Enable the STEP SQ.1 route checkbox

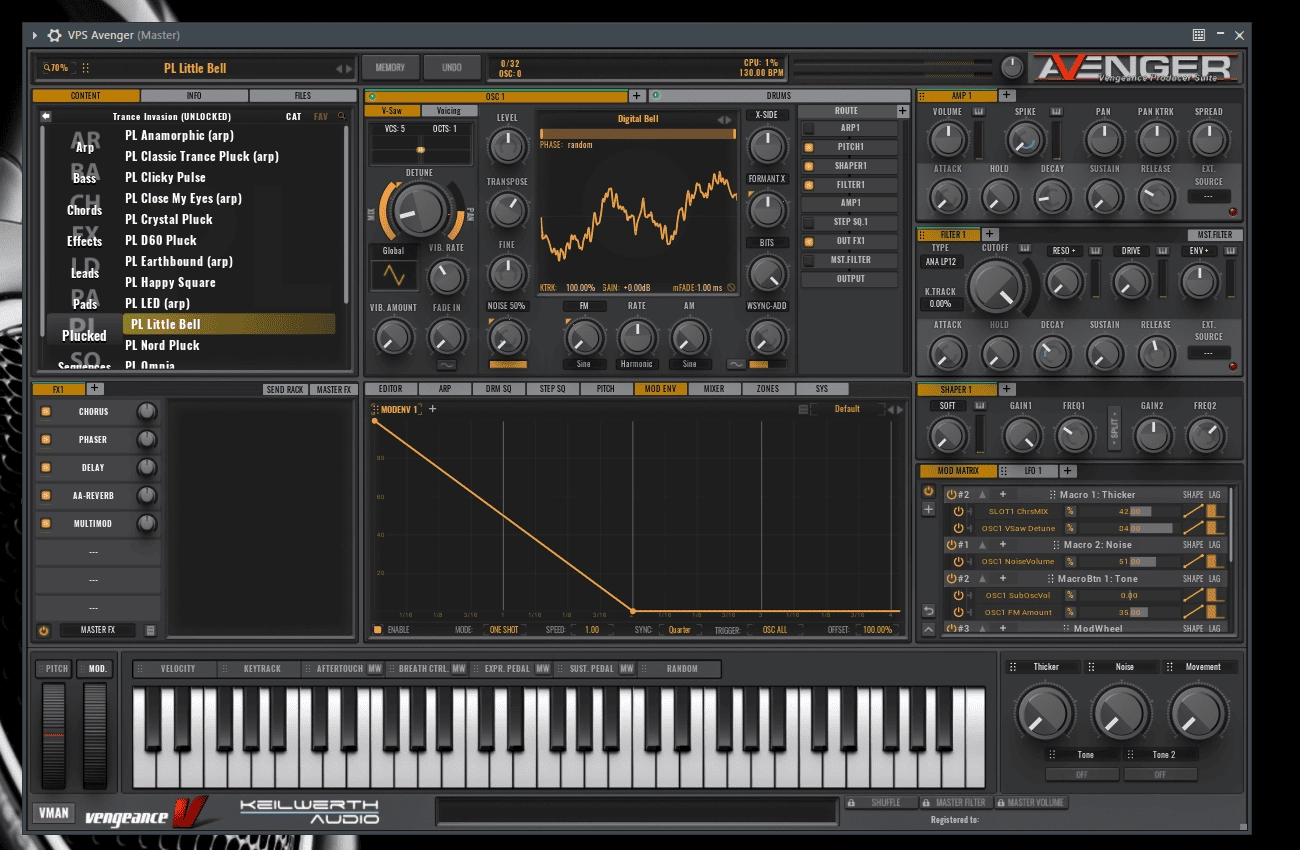(809, 222)
